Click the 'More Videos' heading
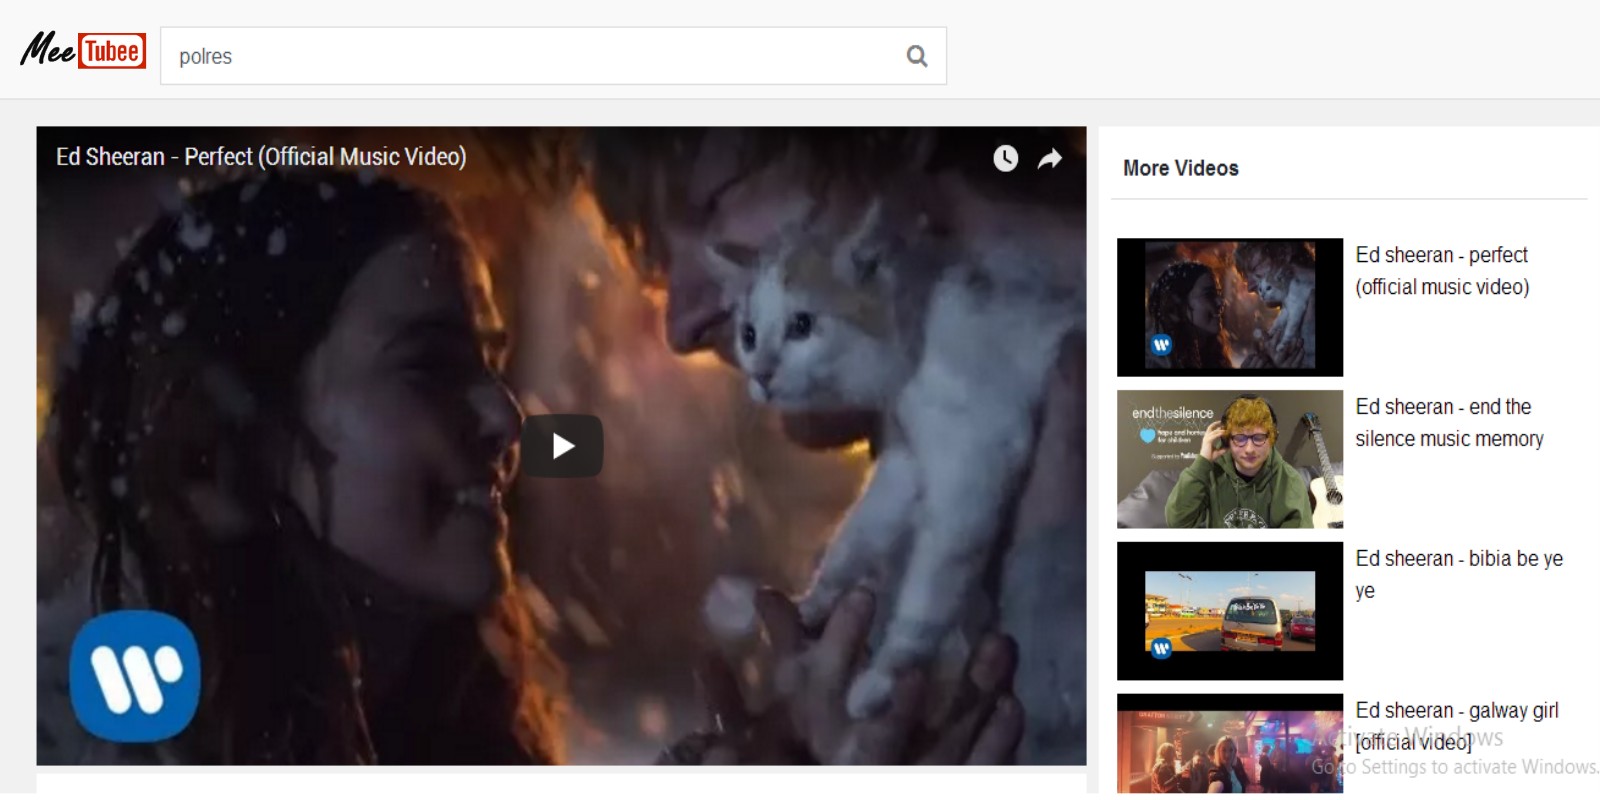1600x800 pixels. 1181,168
